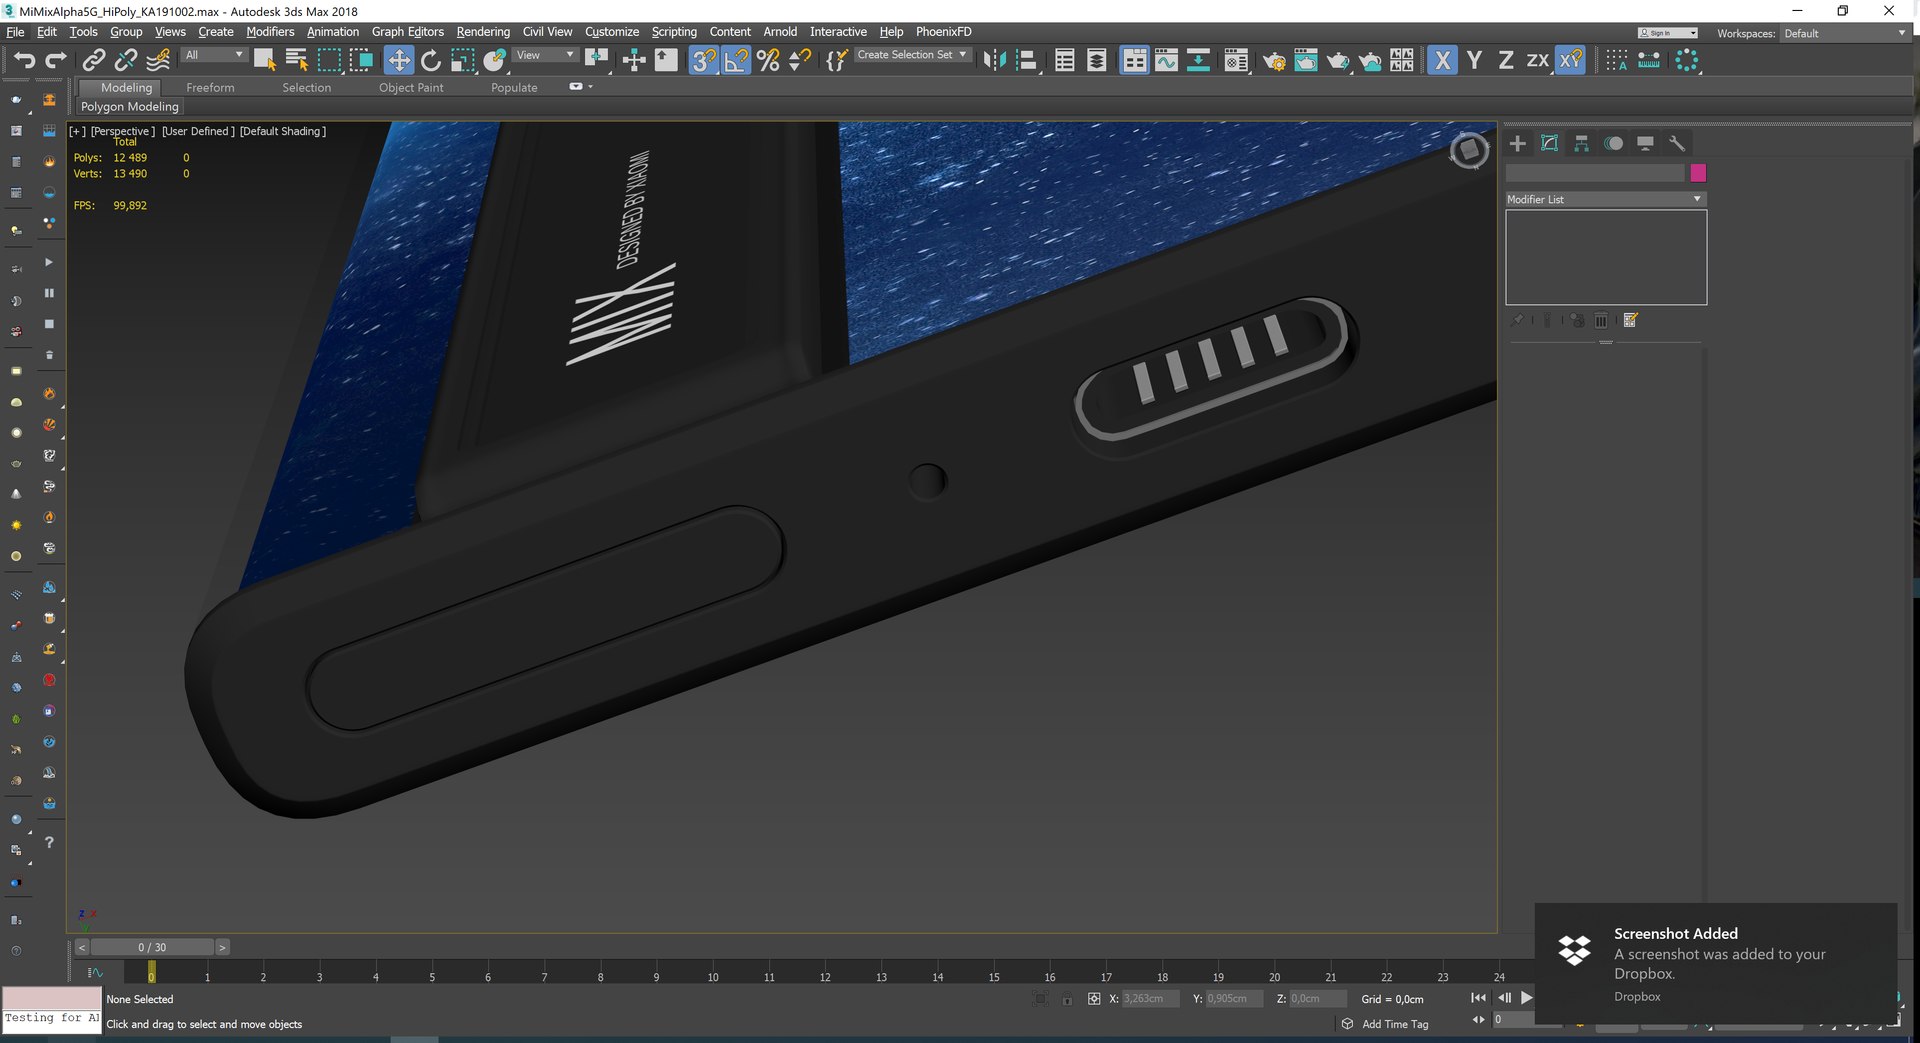1920x1043 pixels.
Task: Expand the Polygon Modeling panel
Action: (x=130, y=106)
